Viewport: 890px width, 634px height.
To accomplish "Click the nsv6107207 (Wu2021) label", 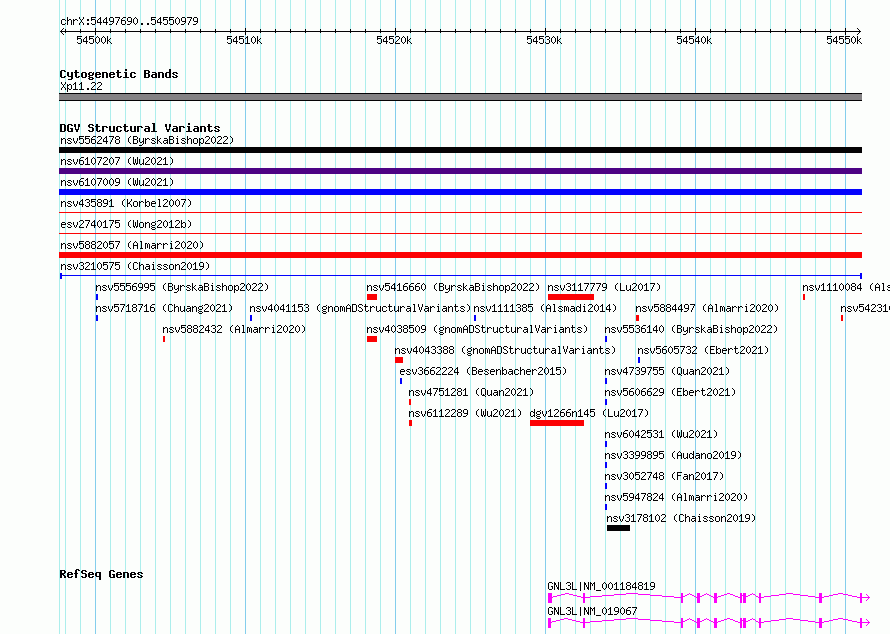I will click(x=117, y=161).
